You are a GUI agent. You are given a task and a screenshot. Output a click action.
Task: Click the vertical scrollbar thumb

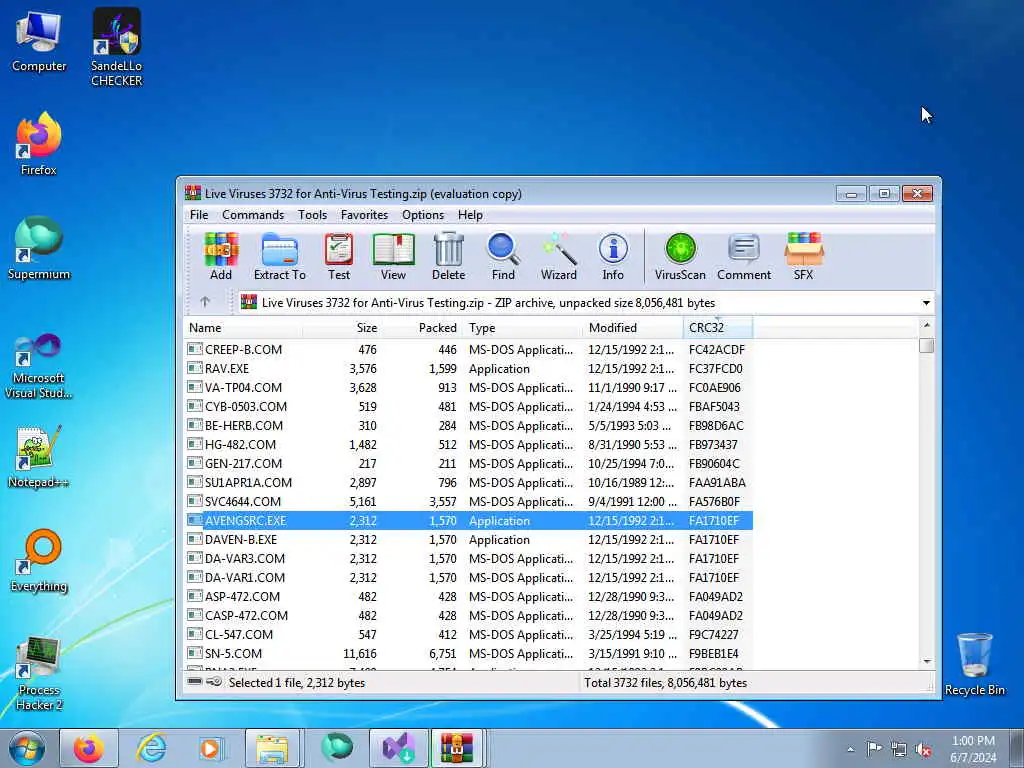[x=926, y=345]
